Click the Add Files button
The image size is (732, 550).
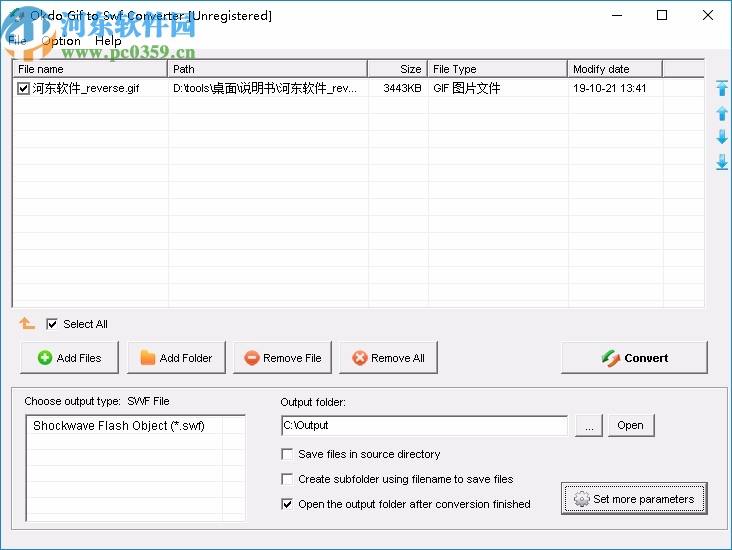point(70,358)
